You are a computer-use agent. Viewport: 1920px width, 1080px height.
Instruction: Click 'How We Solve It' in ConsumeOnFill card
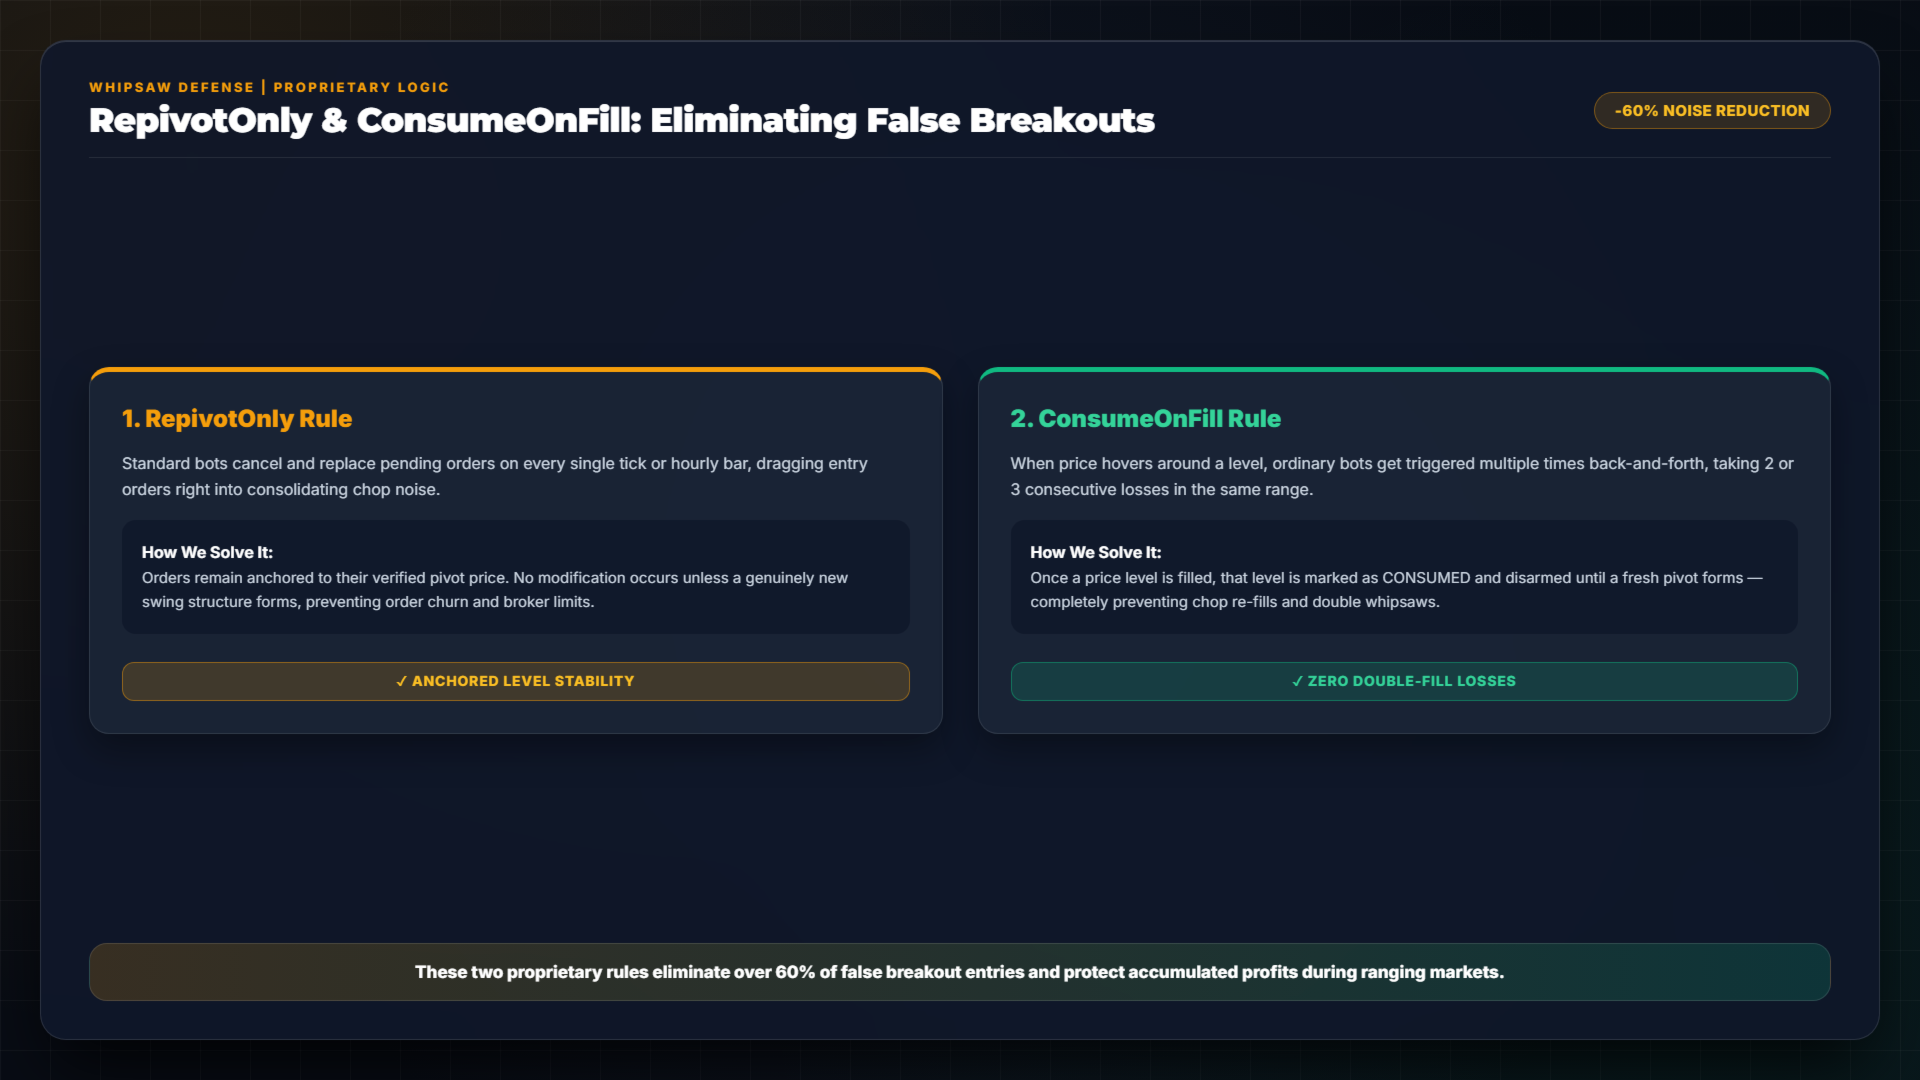coord(1096,552)
